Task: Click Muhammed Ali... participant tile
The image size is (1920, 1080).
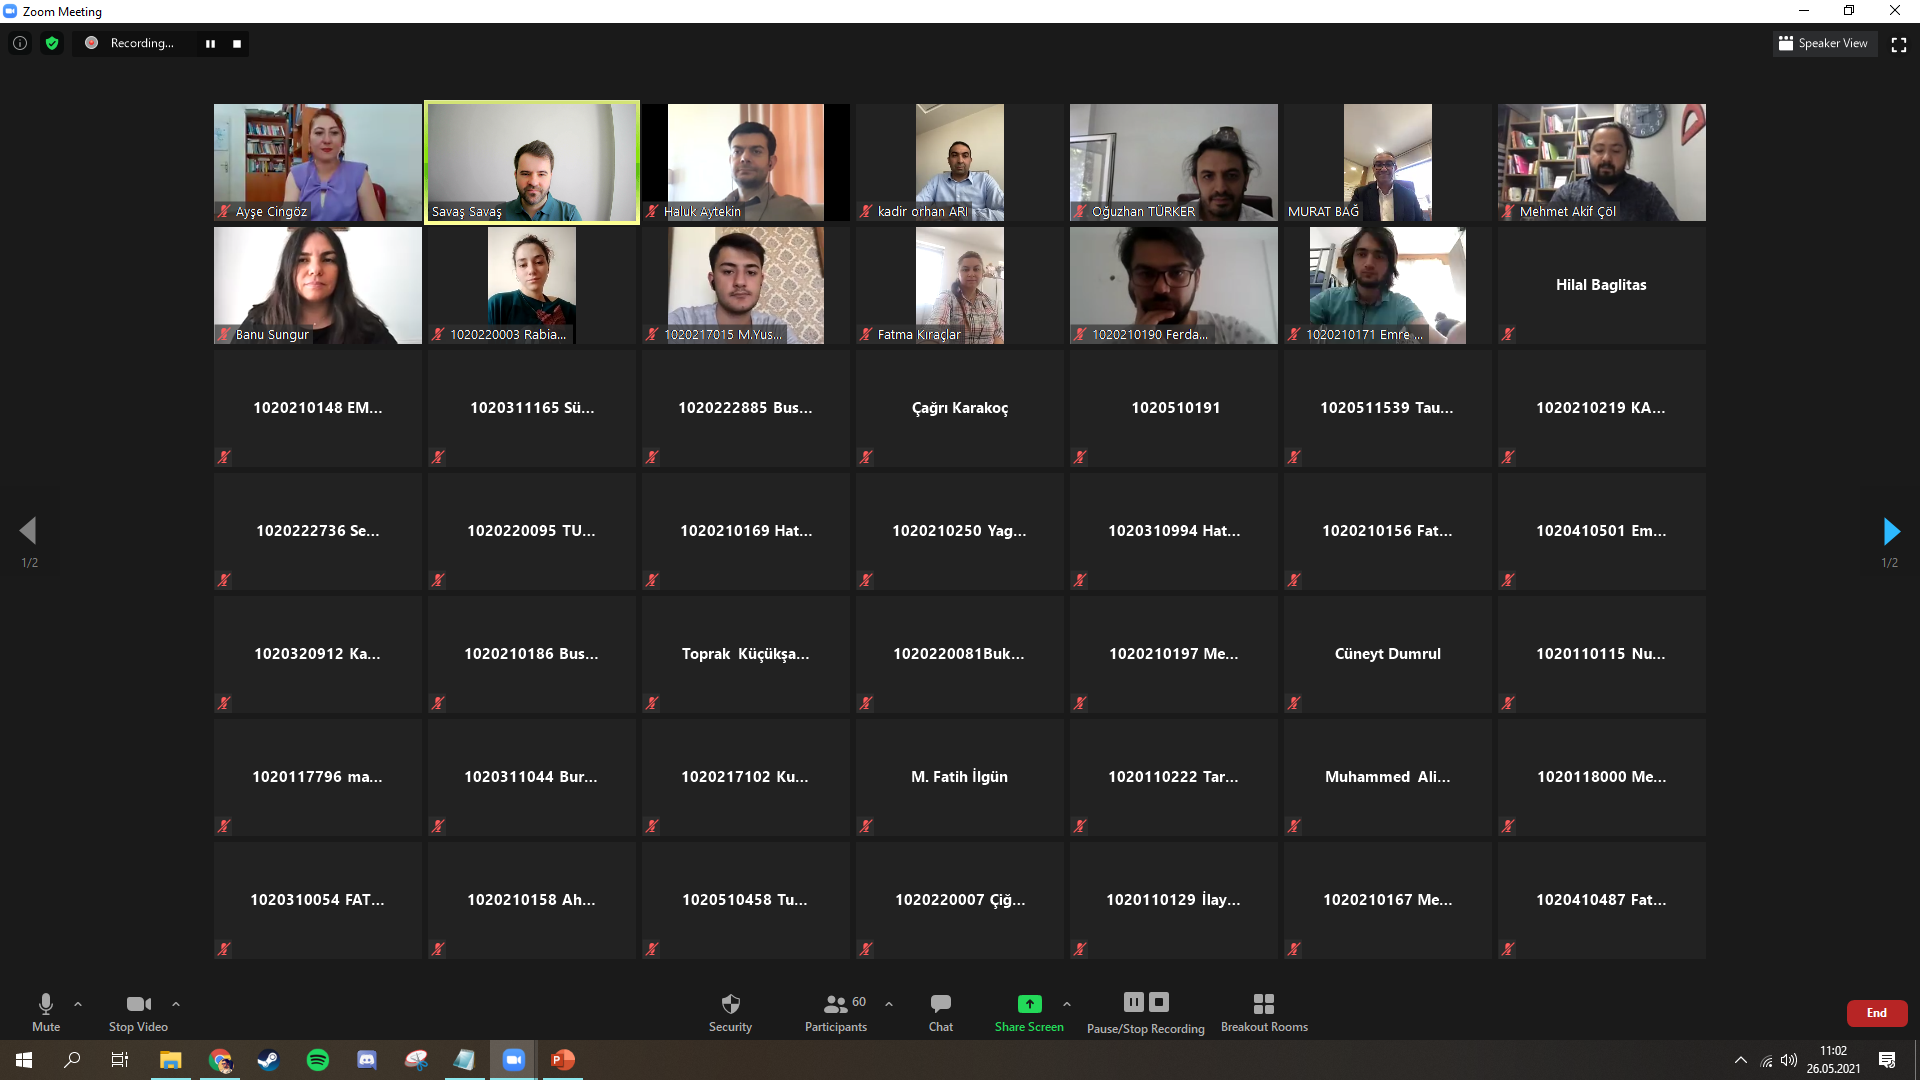Action: pyautogui.click(x=1388, y=777)
